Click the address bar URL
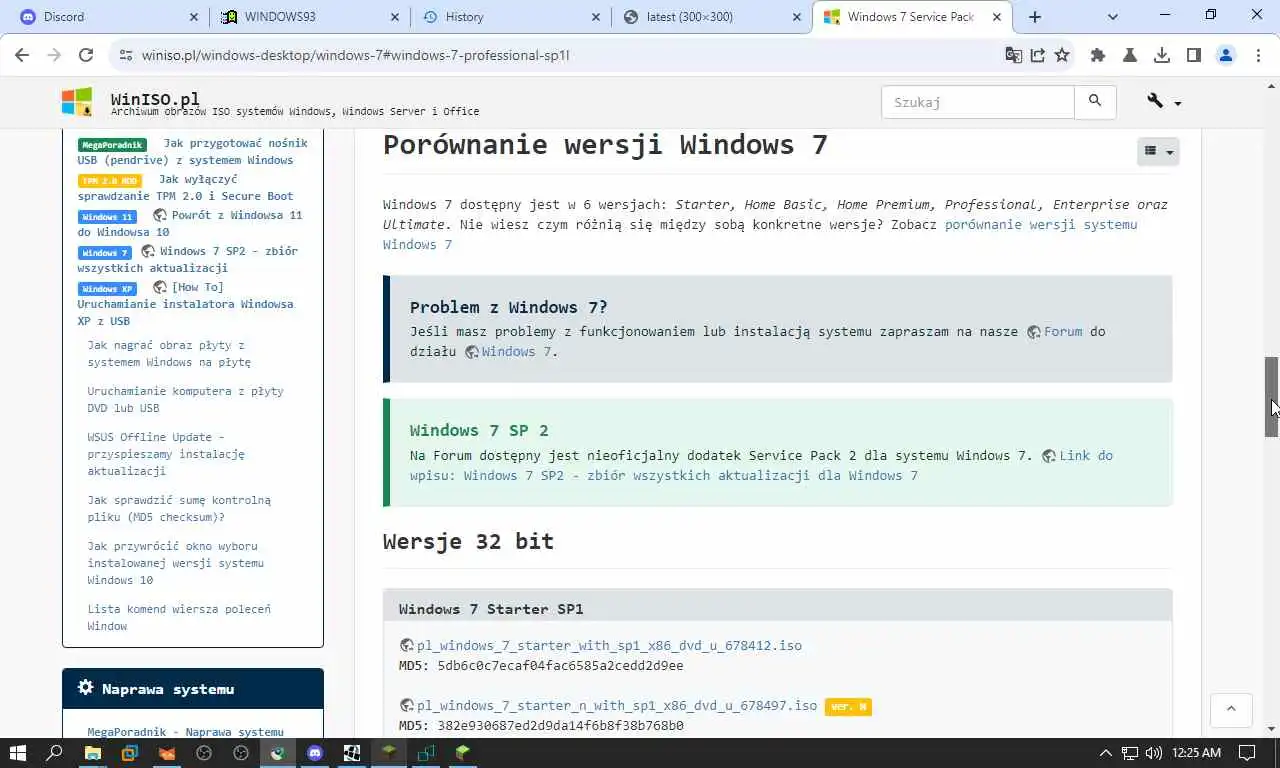Image resolution: width=1280 pixels, height=768 pixels. click(355, 55)
